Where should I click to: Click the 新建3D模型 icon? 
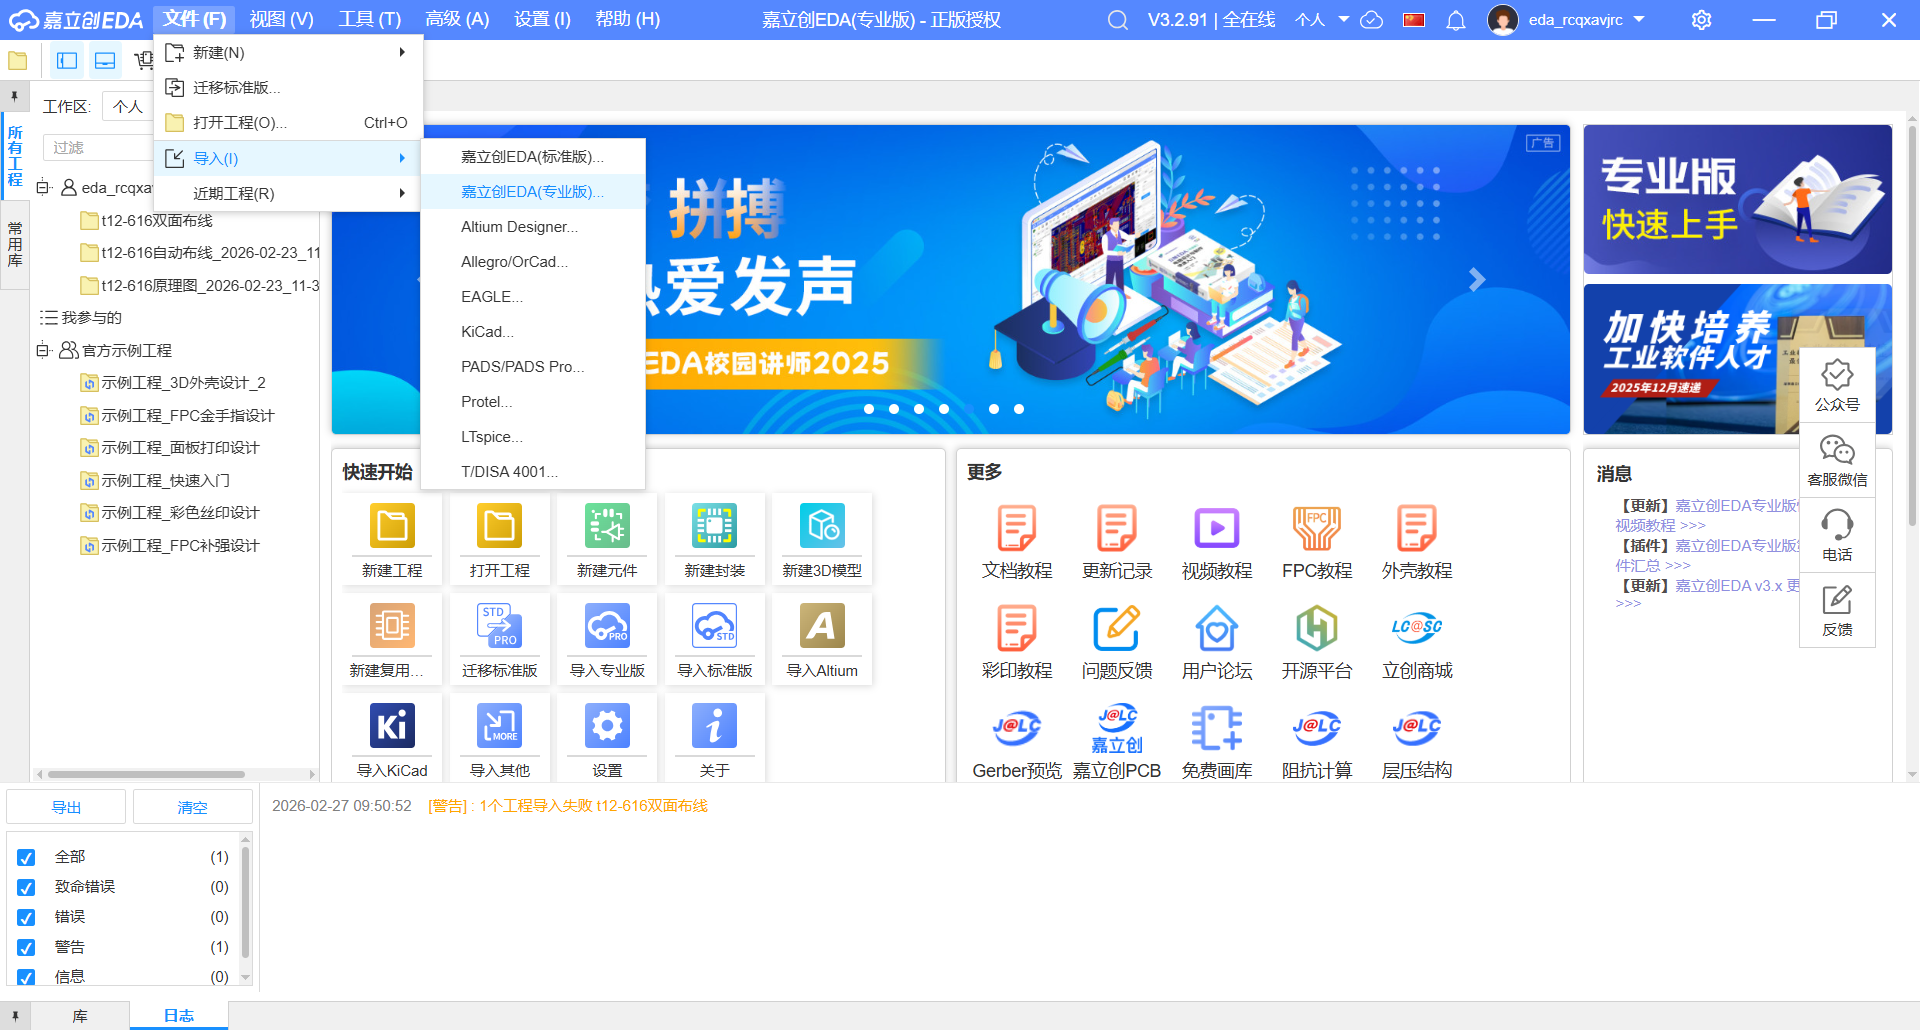pos(822,527)
